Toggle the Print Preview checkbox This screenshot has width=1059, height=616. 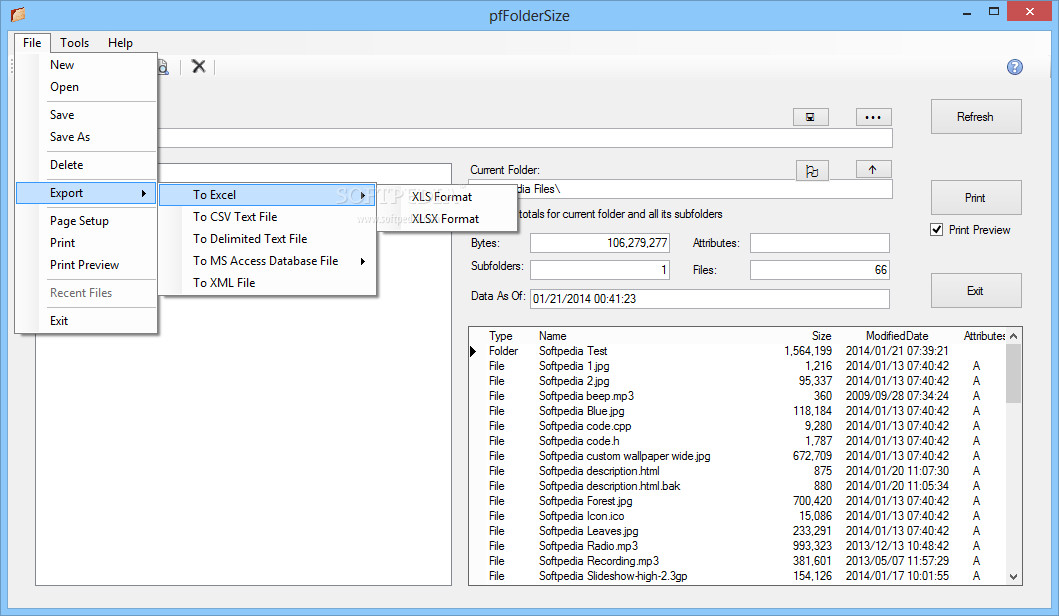coord(937,230)
